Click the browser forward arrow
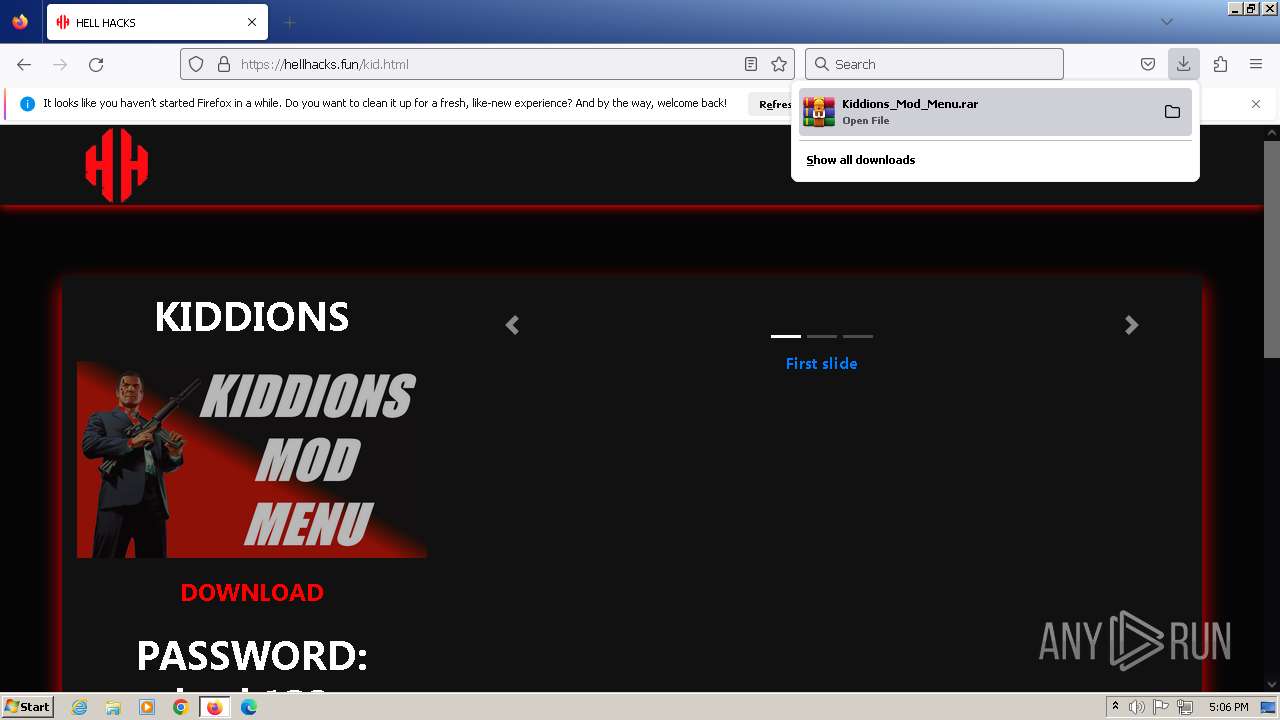Image resolution: width=1280 pixels, height=720 pixels. pyautogui.click(x=60, y=64)
